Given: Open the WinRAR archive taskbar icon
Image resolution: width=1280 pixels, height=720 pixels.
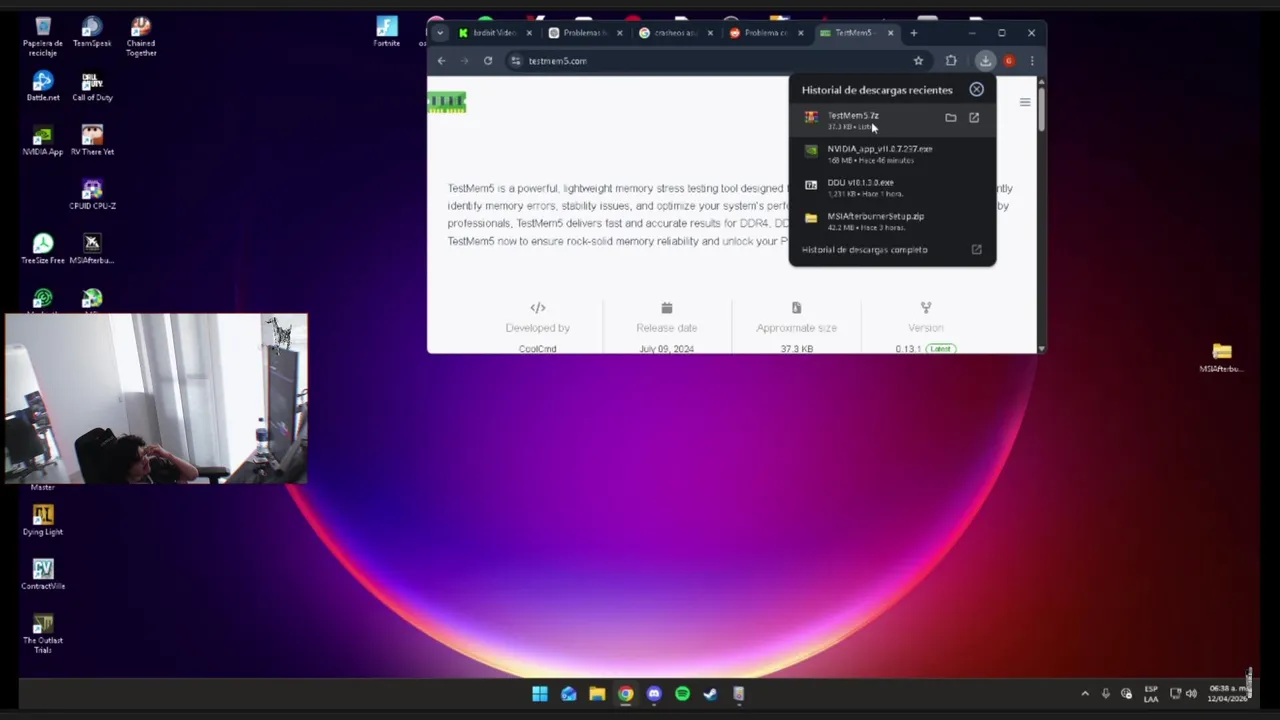Looking at the screenshot, I should coord(739,694).
